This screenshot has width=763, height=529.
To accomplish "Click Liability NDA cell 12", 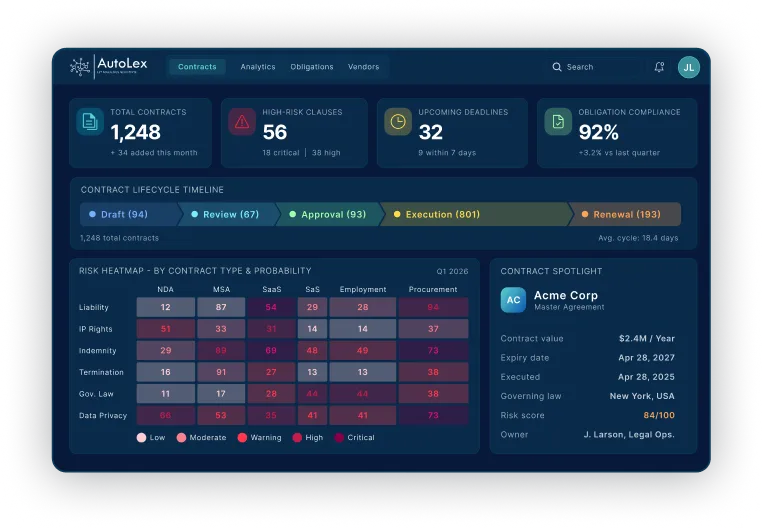I will click(165, 307).
